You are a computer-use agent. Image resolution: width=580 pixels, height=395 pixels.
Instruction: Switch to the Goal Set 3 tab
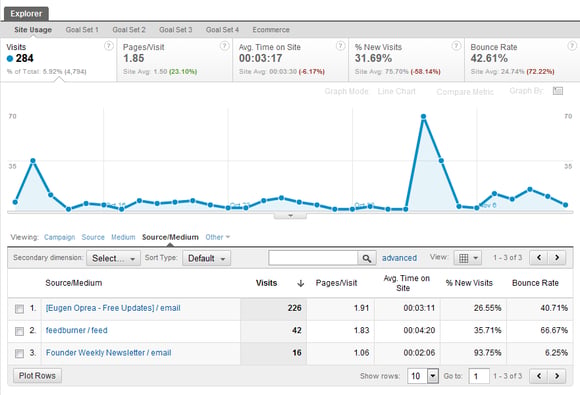click(x=176, y=30)
